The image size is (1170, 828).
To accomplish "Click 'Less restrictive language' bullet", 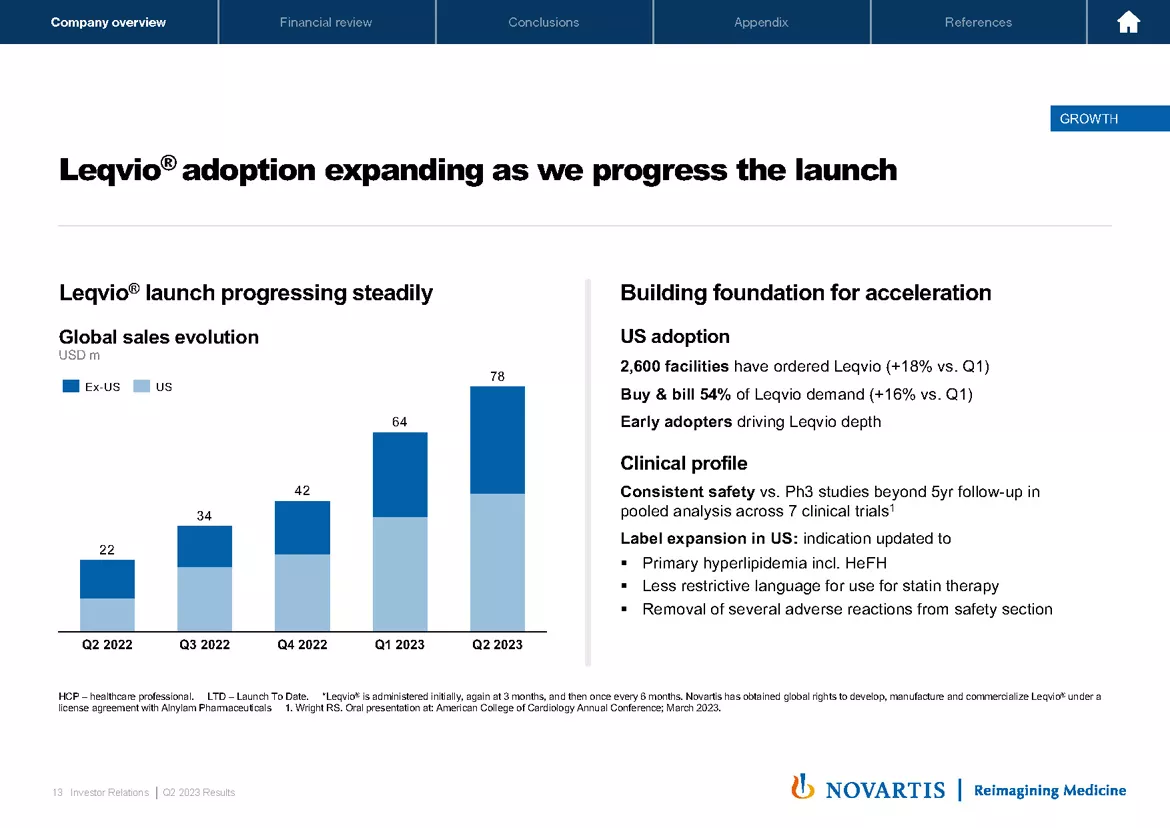I will (x=820, y=586).
